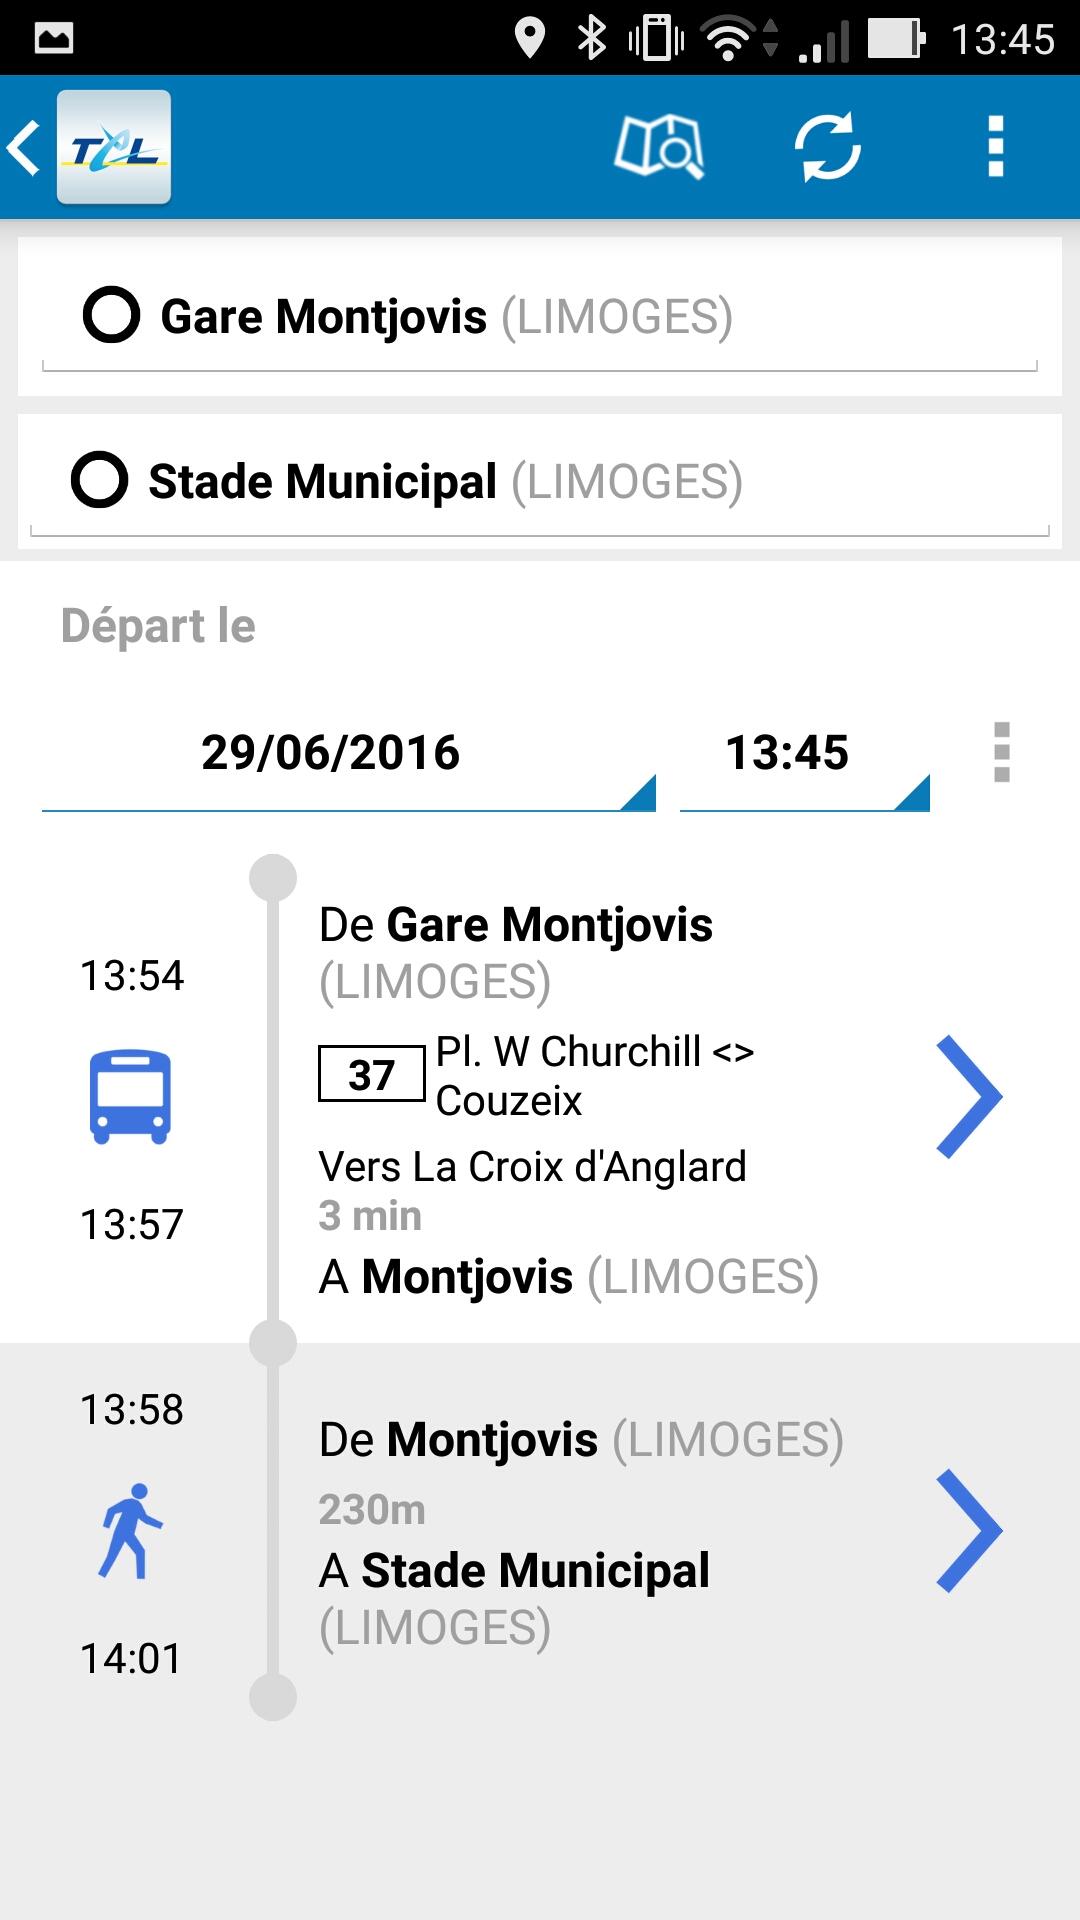Open the top overflow menu
Screen dimensions: 1080x1920
click(x=995, y=147)
